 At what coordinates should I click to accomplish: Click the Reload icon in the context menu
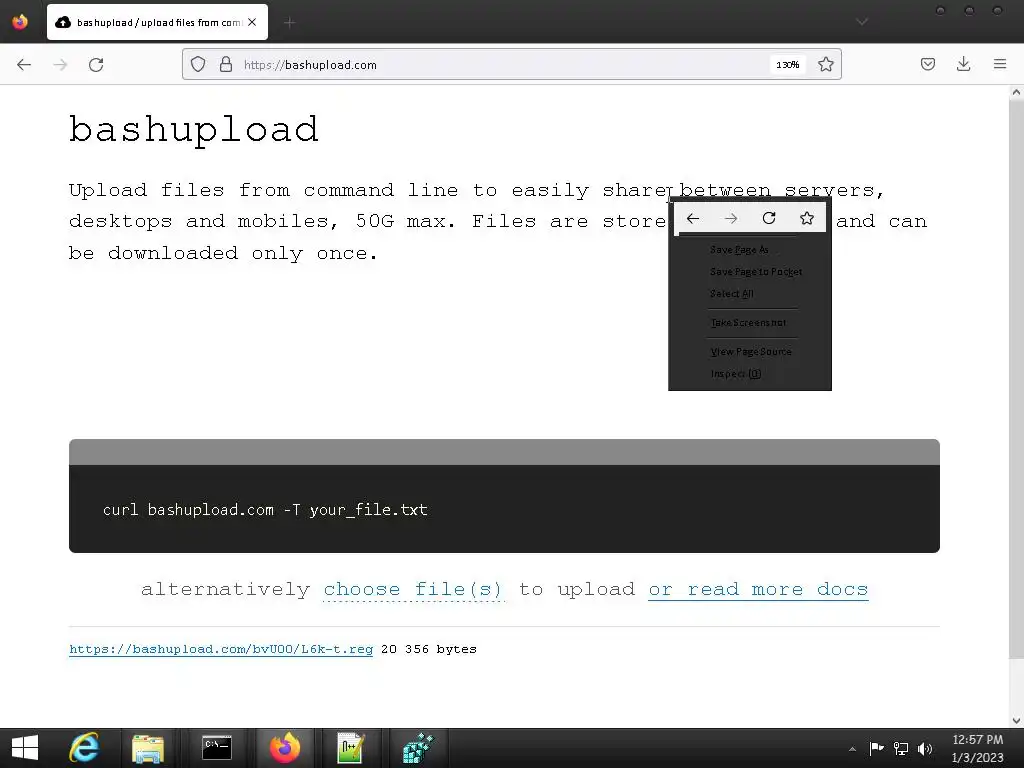click(769, 218)
